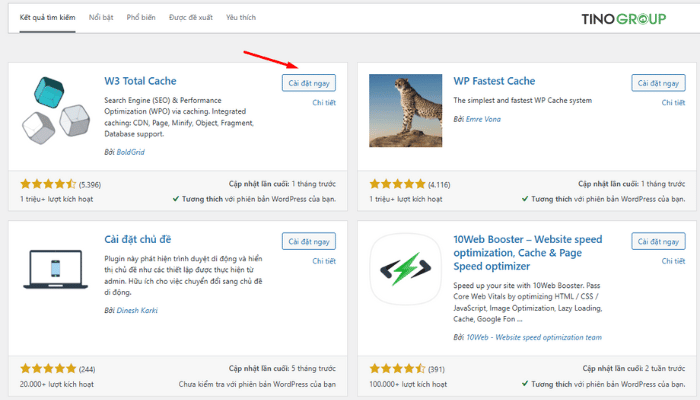Install WP Fastest Cache with Cài đặt ngay

658,83
